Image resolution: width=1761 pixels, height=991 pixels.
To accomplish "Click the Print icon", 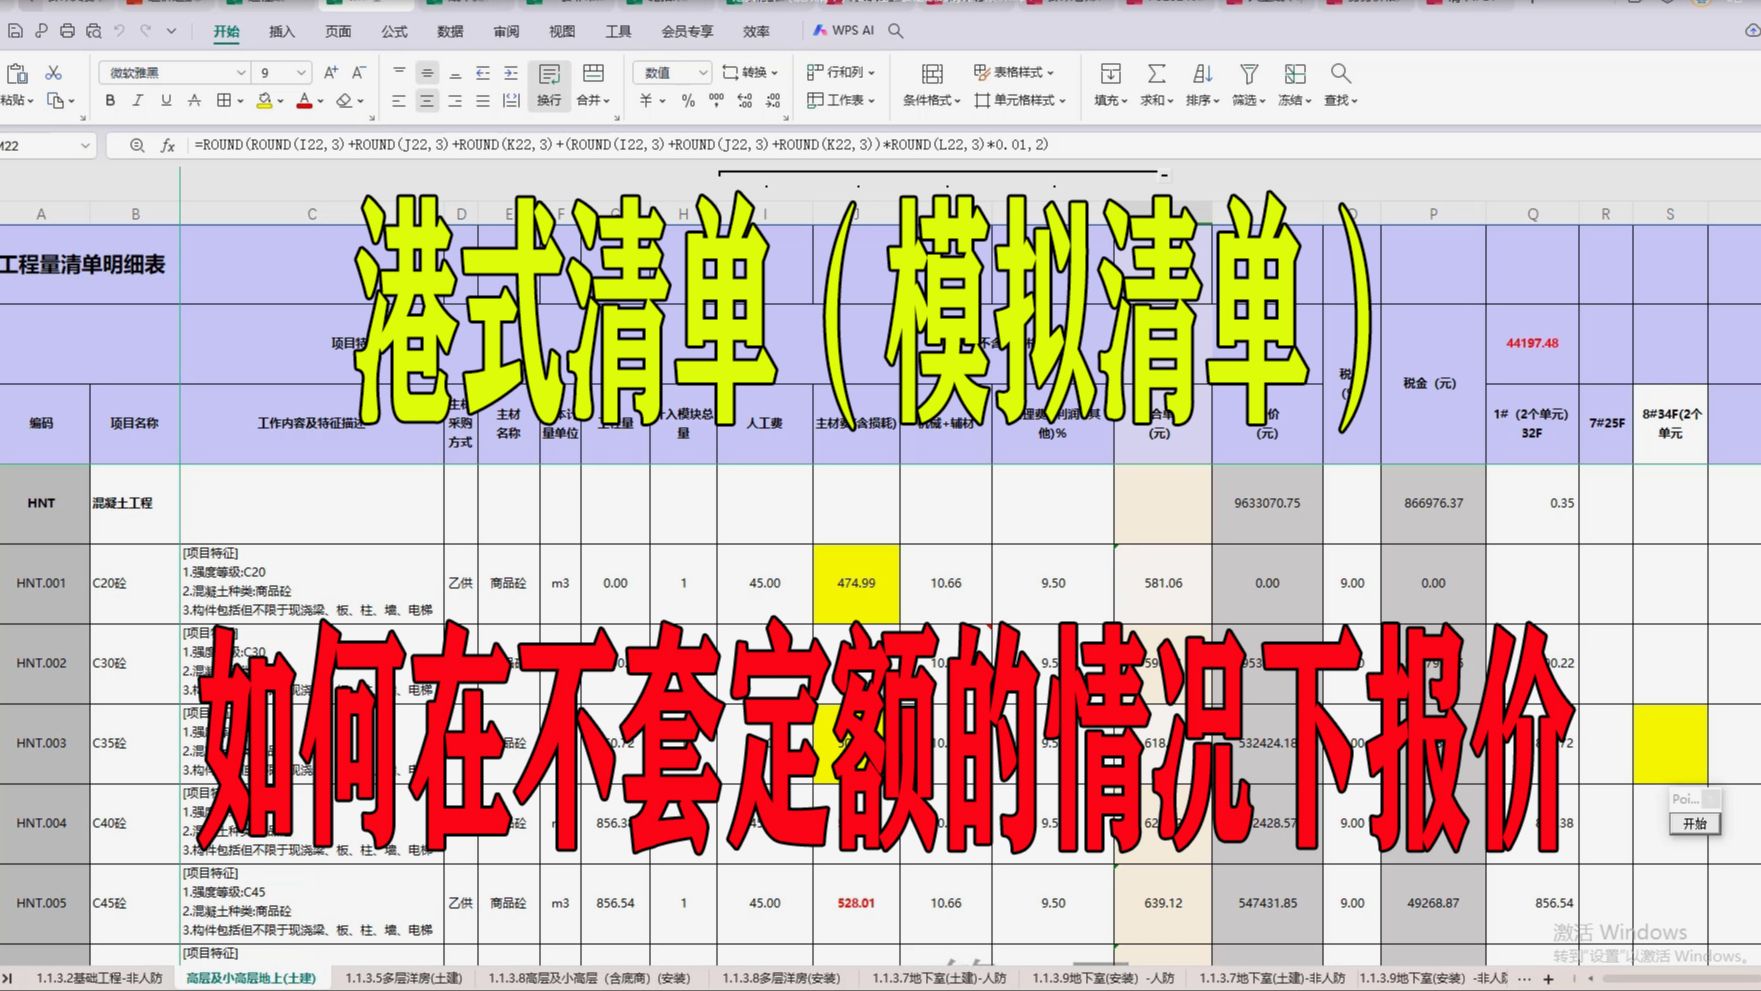I will [67, 31].
